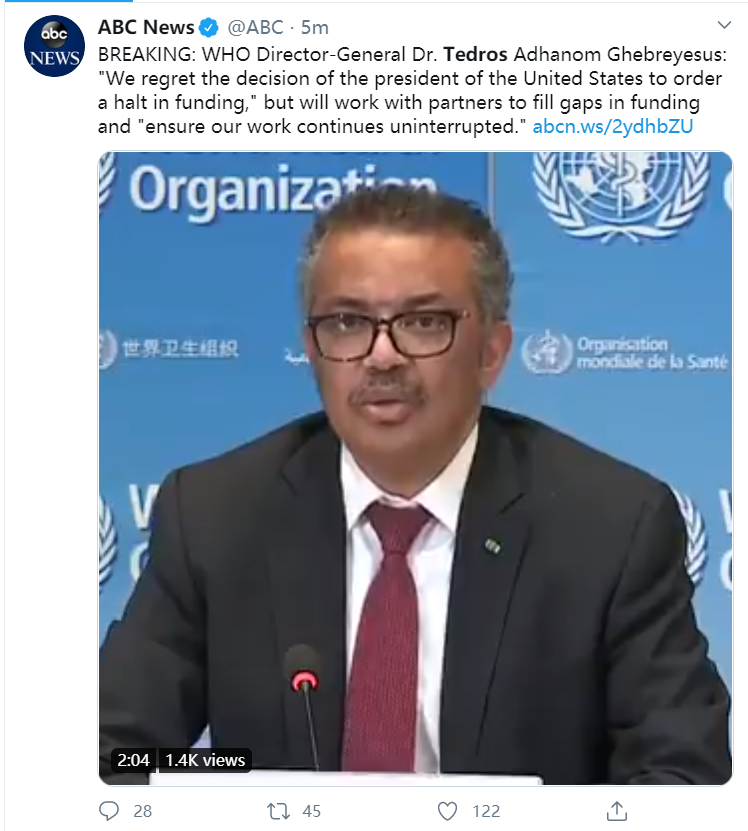Open the 5m timestamp permalink
This screenshot has height=831, width=748.
315,28
